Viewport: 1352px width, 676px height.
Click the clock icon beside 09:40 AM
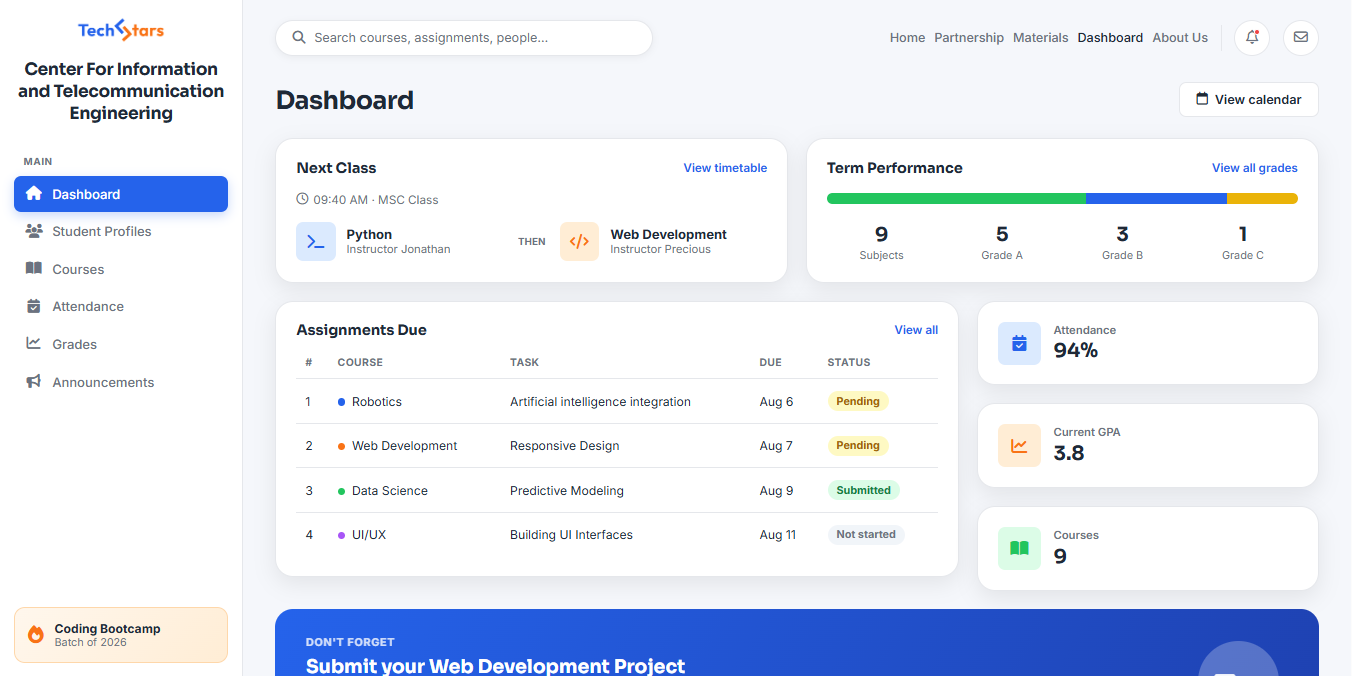tap(303, 199)
